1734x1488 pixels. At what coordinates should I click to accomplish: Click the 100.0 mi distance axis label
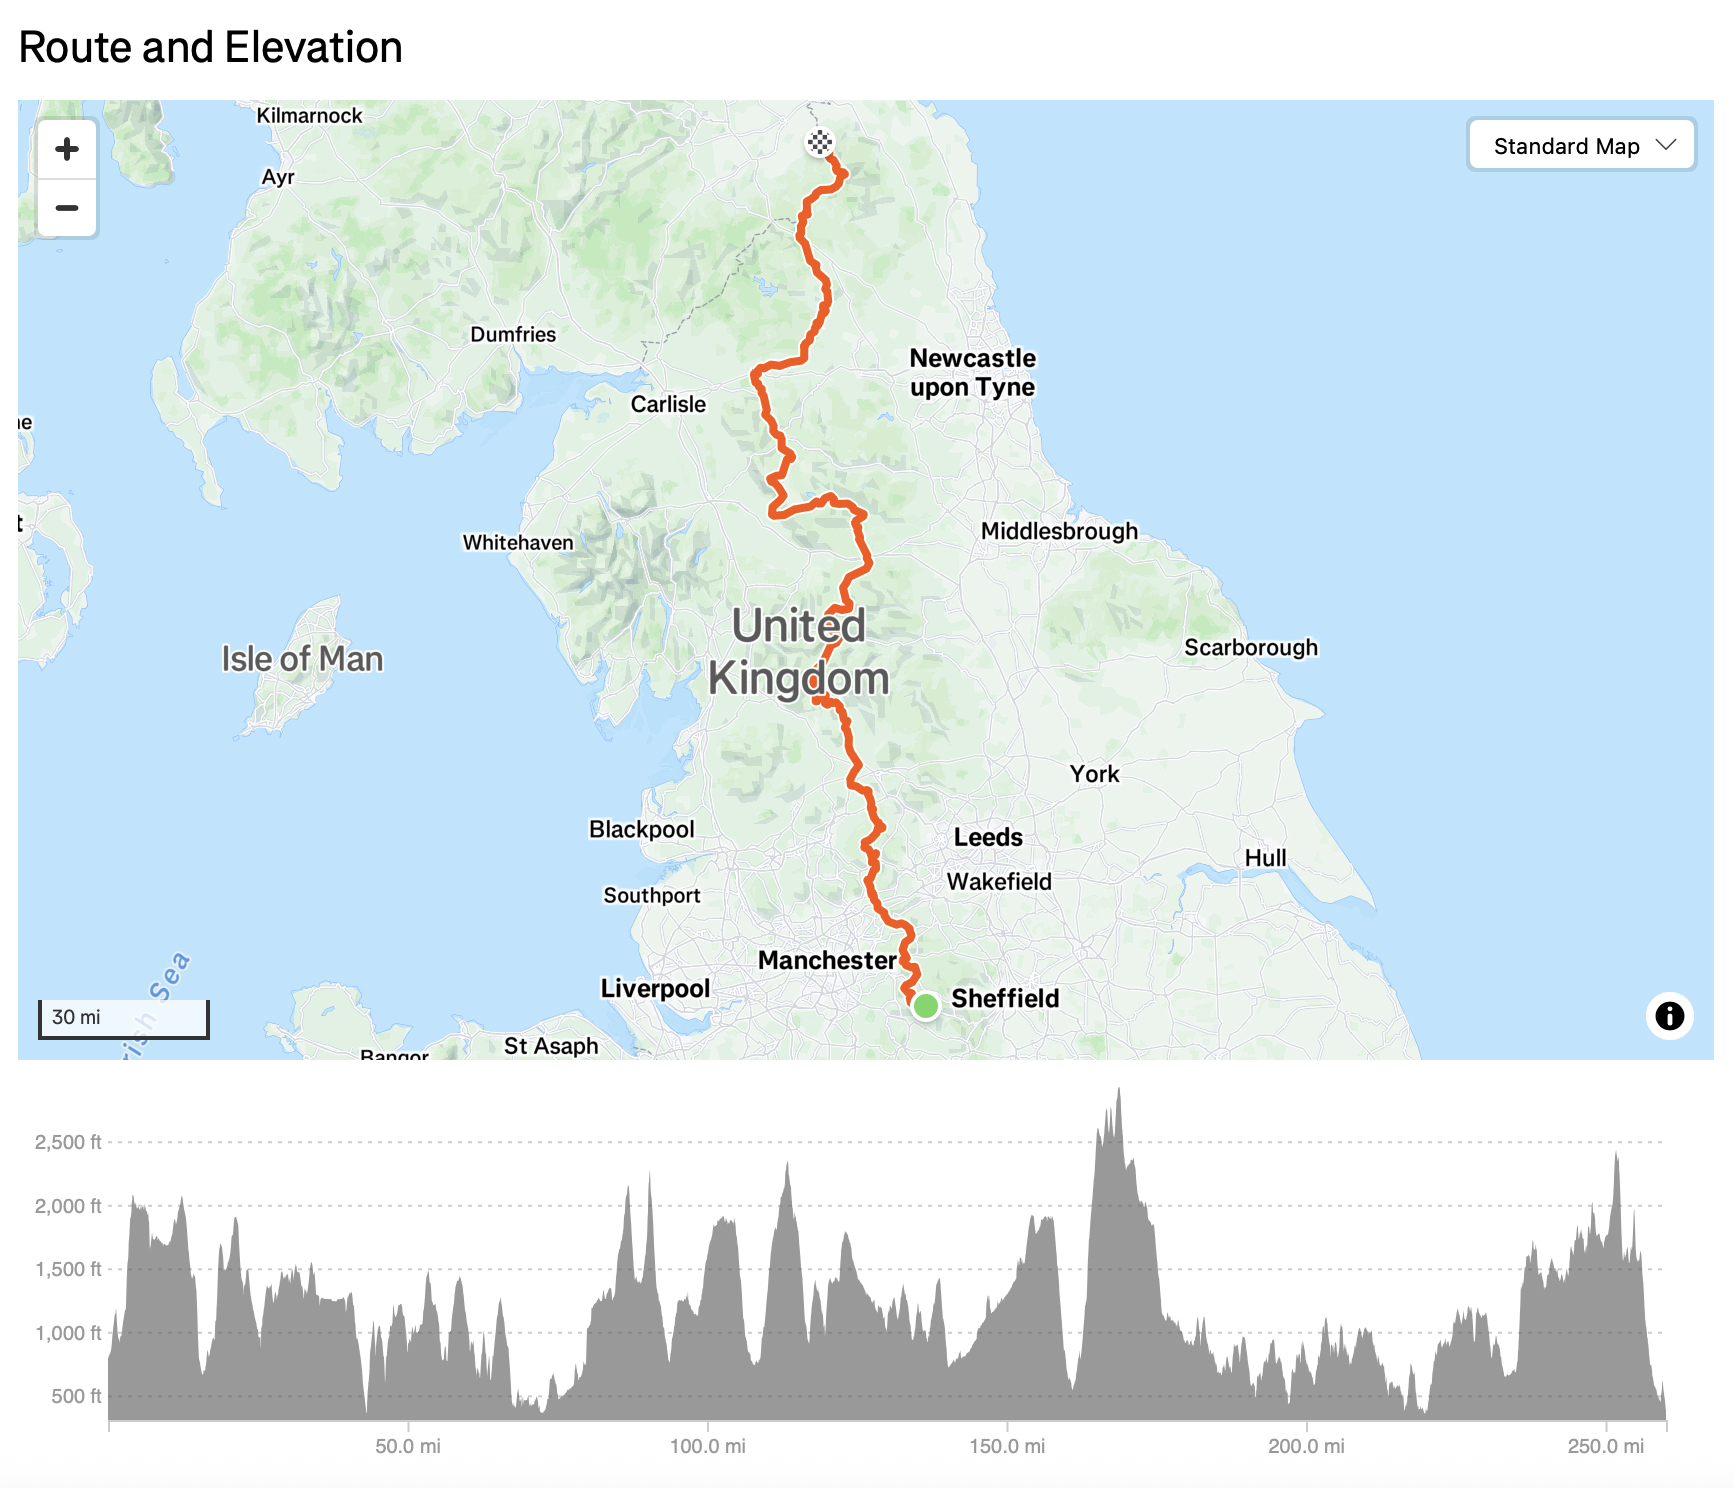point(707,1446)
